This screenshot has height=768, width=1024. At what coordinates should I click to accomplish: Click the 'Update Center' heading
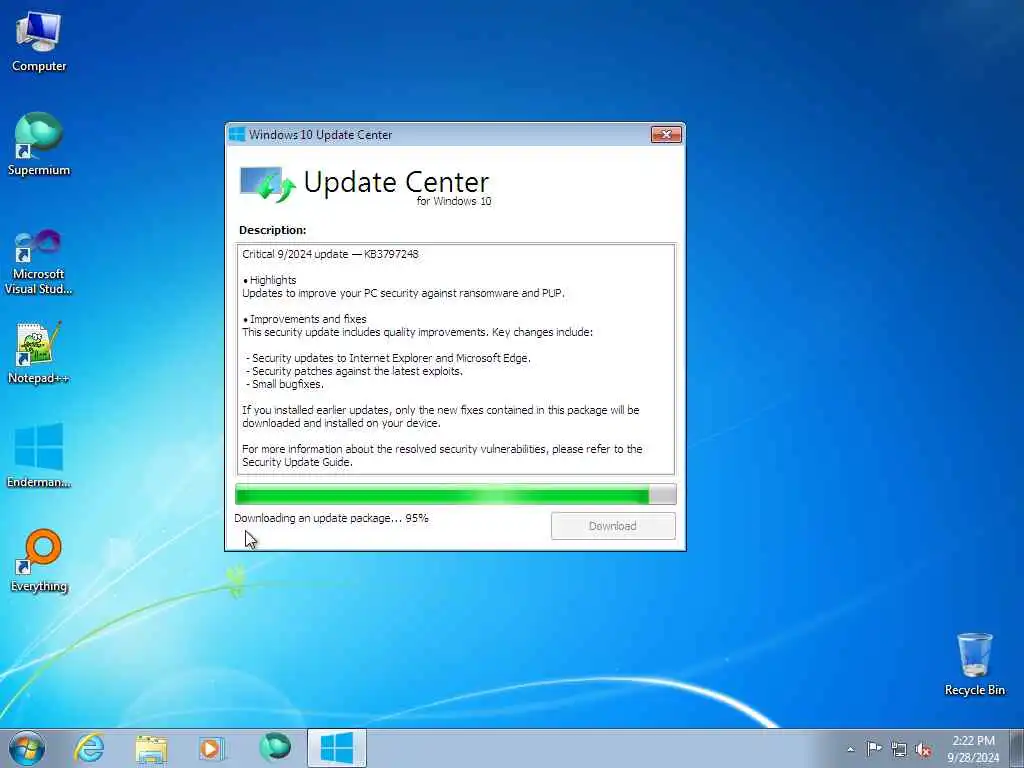[x=396, y=182]
